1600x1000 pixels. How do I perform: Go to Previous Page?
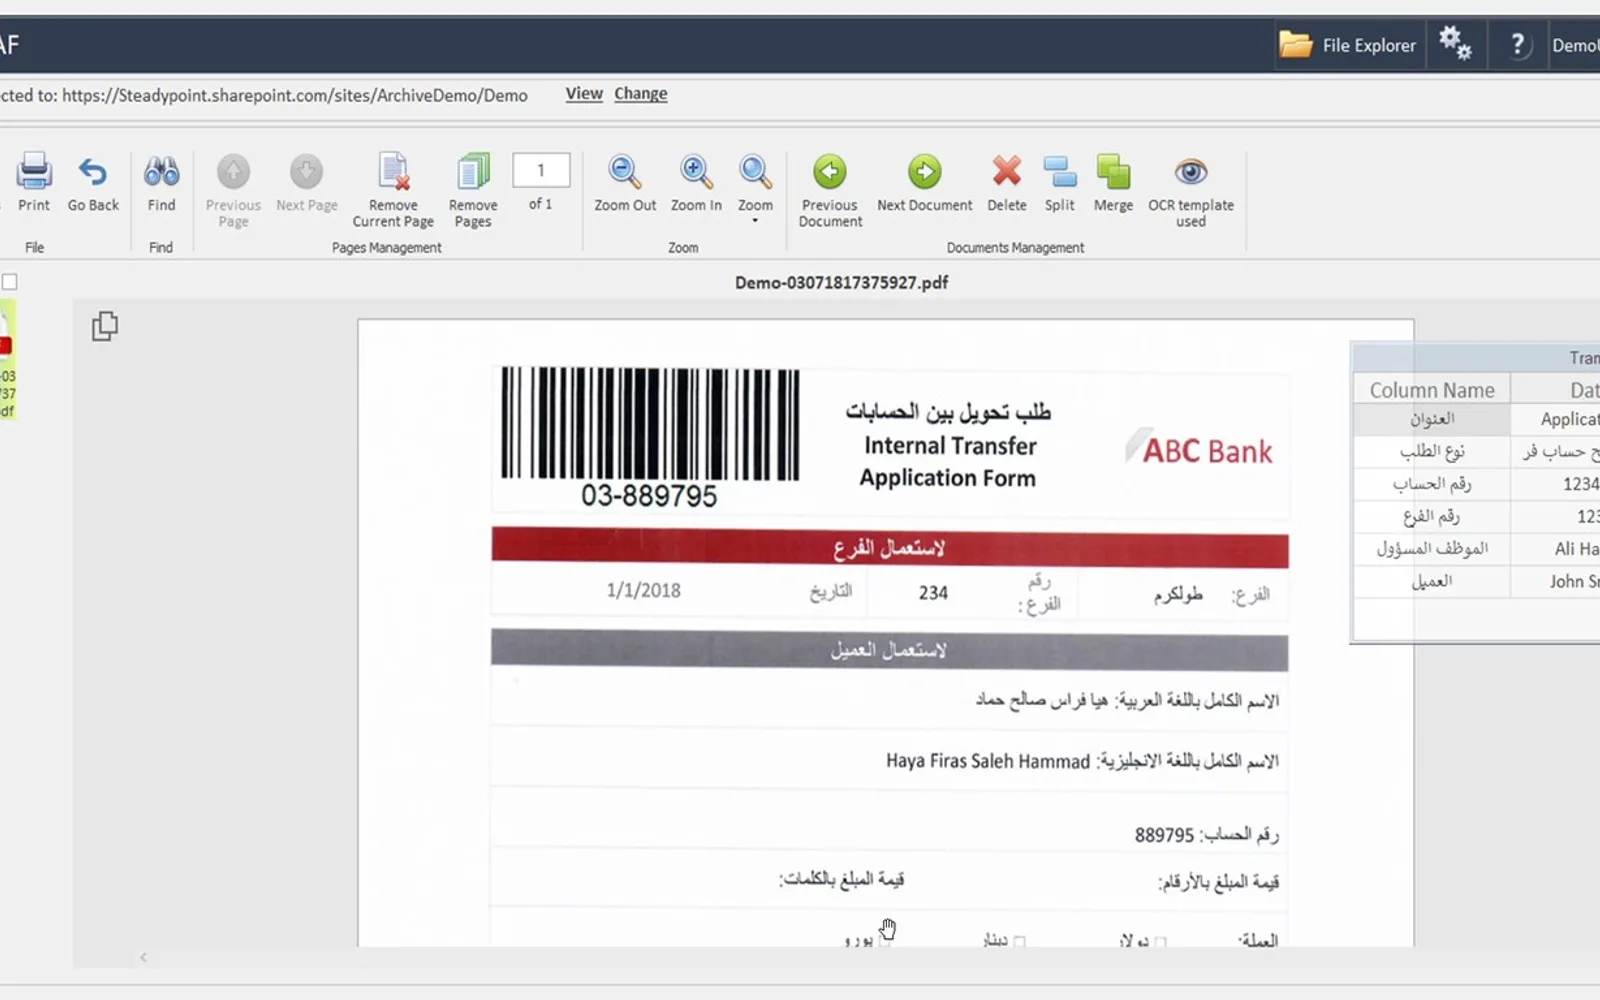pos(233,190)
